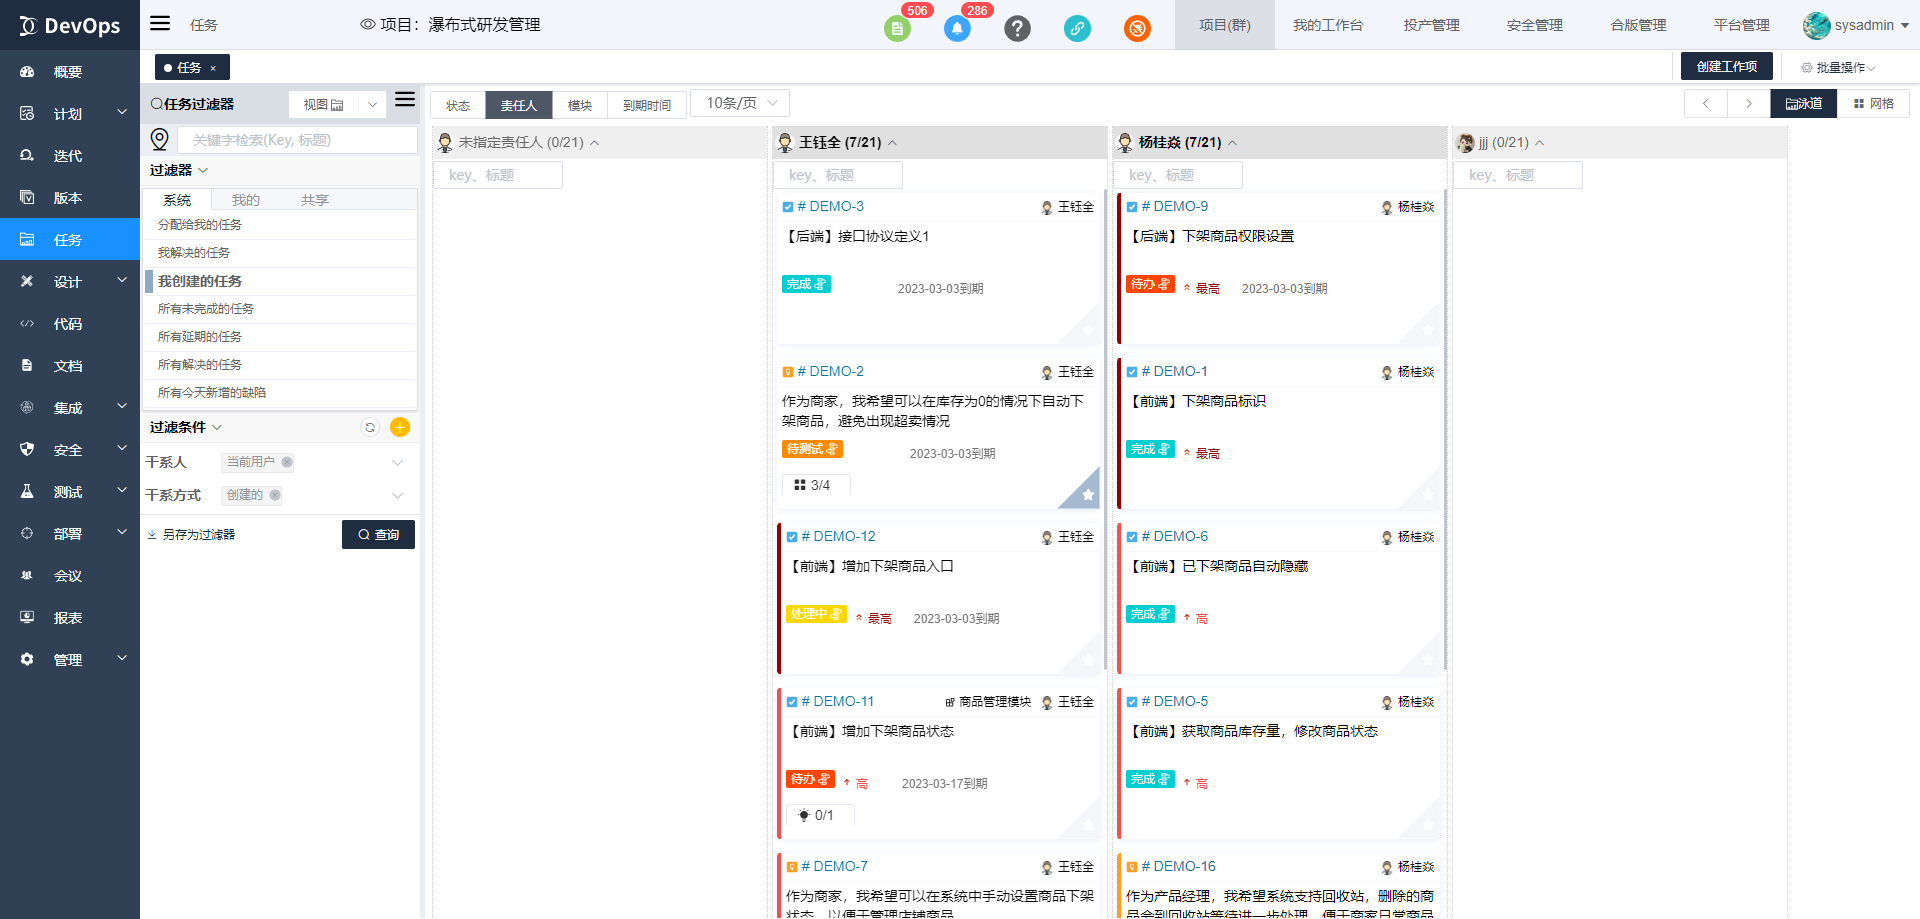The width and height of the screenshot is (1920, 919).
Task: Click the teal link icon in header
Action: pyautogui.click(x=1077, y=29)
